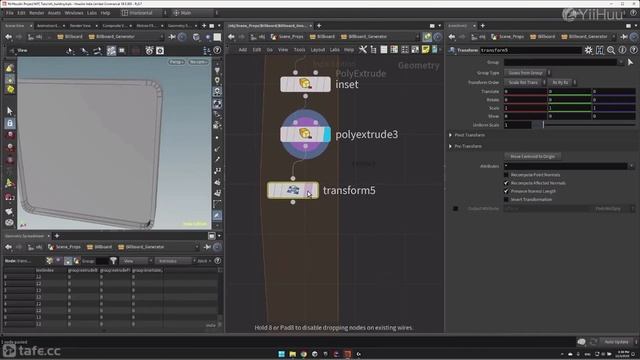Image resolution: width=640 pixels, height=360 pixels.
Task: Toggle Preserve Normal Length checkbox
Action: tap(506, 191)
